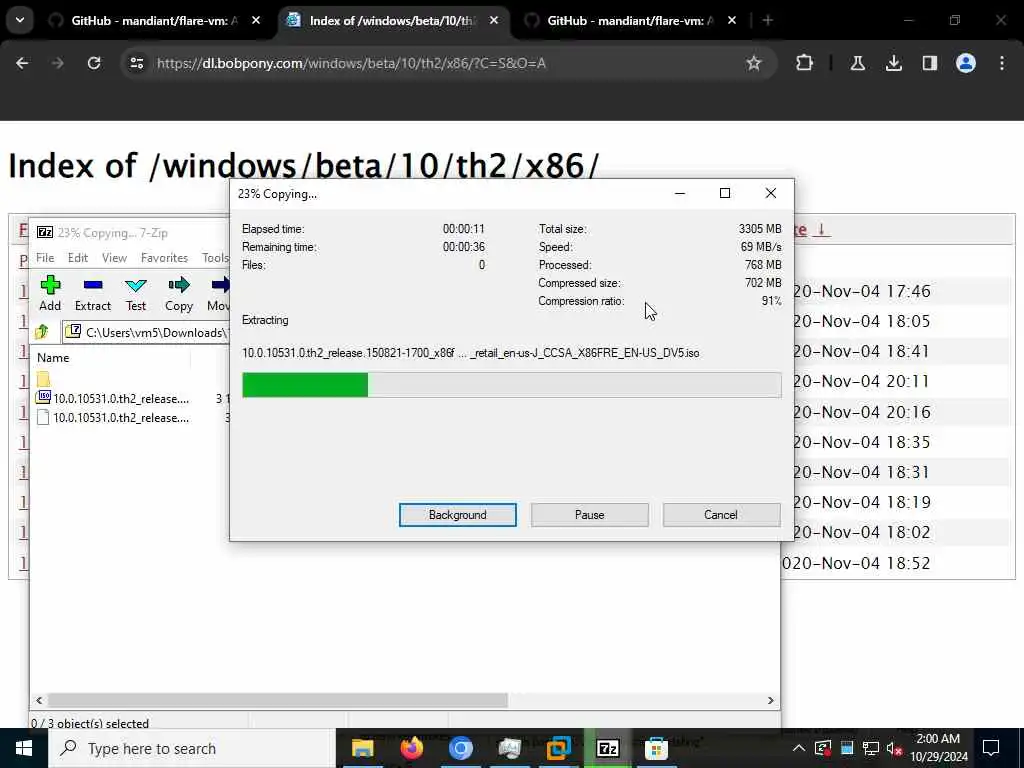Viewport: 1024px width, 768px height.
Task: Open the Chrome Labs flask icon
Action: [857, 63]
